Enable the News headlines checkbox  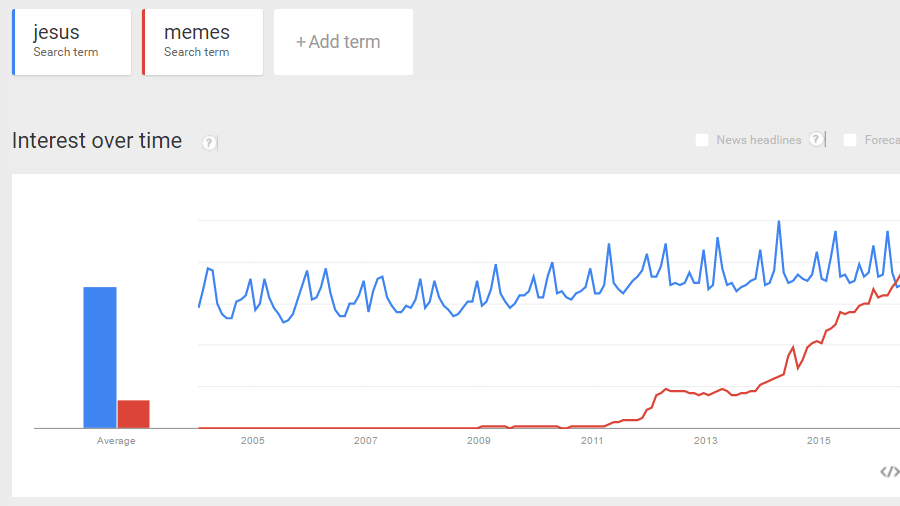[x=702, y=140]
